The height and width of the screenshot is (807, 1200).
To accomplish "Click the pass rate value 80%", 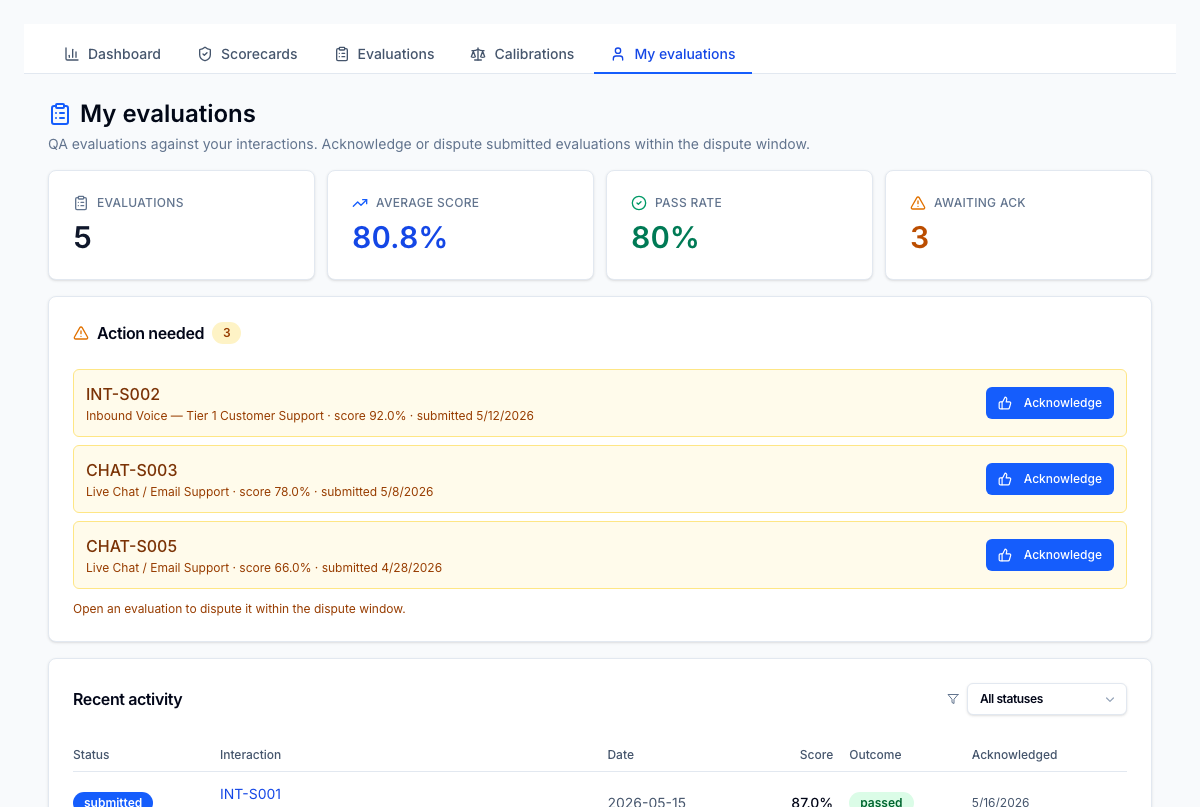I will [665, 238].
